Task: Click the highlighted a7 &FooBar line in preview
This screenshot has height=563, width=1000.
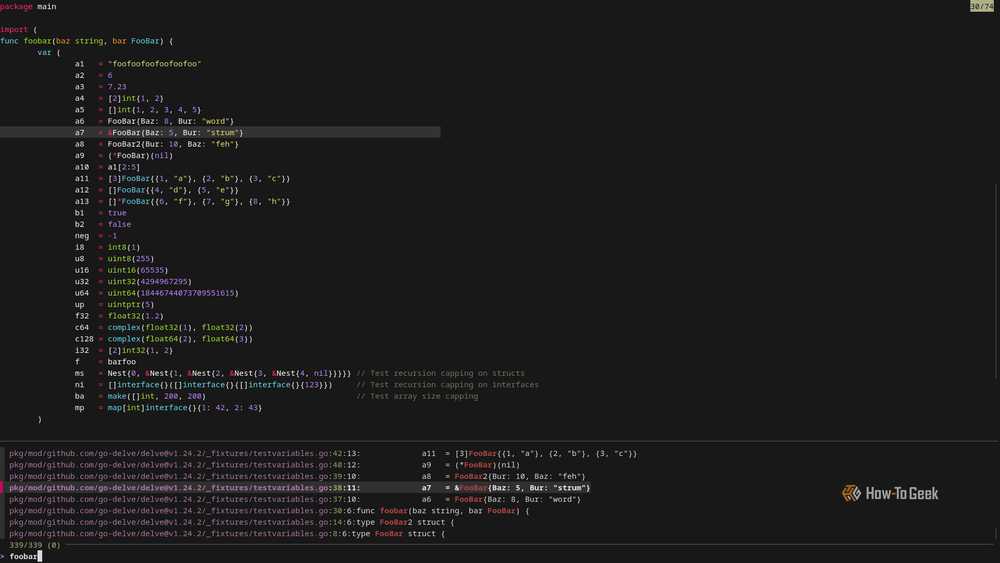Action: click(220, 133)
